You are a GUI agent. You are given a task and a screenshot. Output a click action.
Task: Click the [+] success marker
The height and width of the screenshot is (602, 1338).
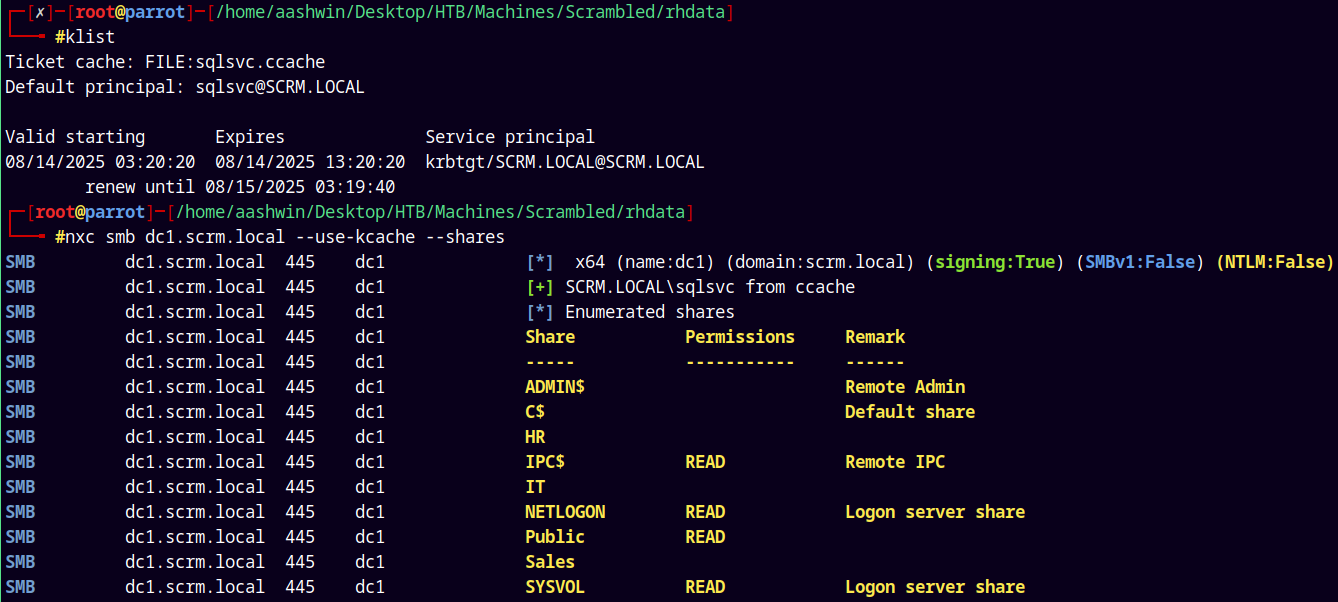540,287
